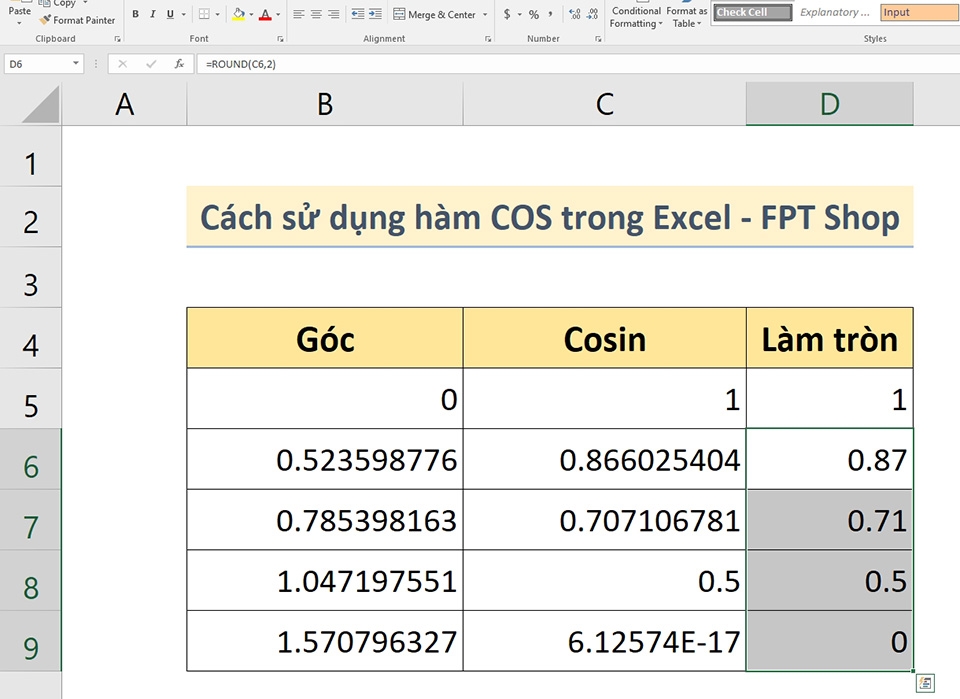The width and height of the screenshot is (960, 699).
Task: Apply italic formatting
Action: coord(152,15)
